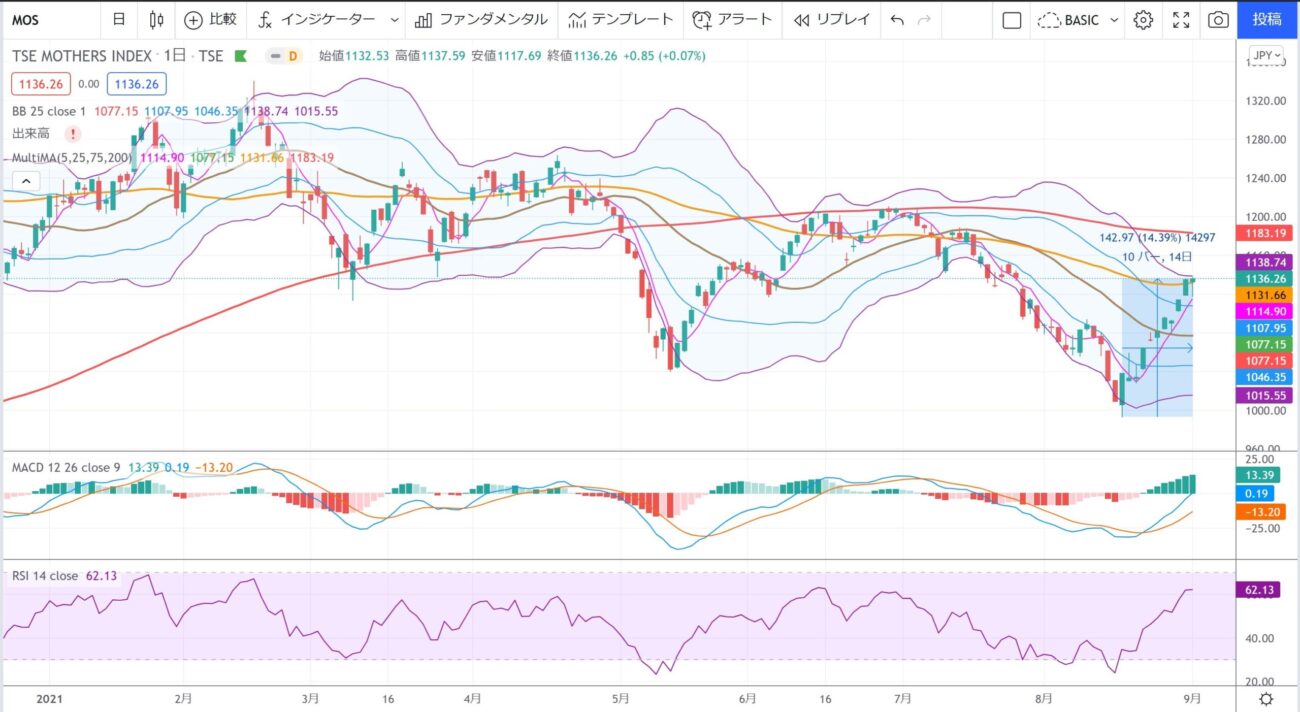1300x712 pixels.
Task: Change the 日 daily timeframe interval
Action: click(x=119, y=19)
